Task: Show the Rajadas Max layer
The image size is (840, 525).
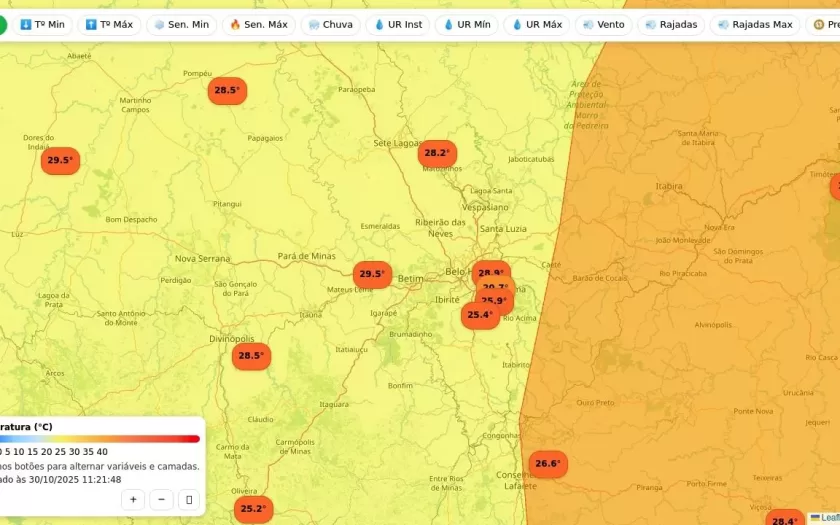Action: [755, 25]
